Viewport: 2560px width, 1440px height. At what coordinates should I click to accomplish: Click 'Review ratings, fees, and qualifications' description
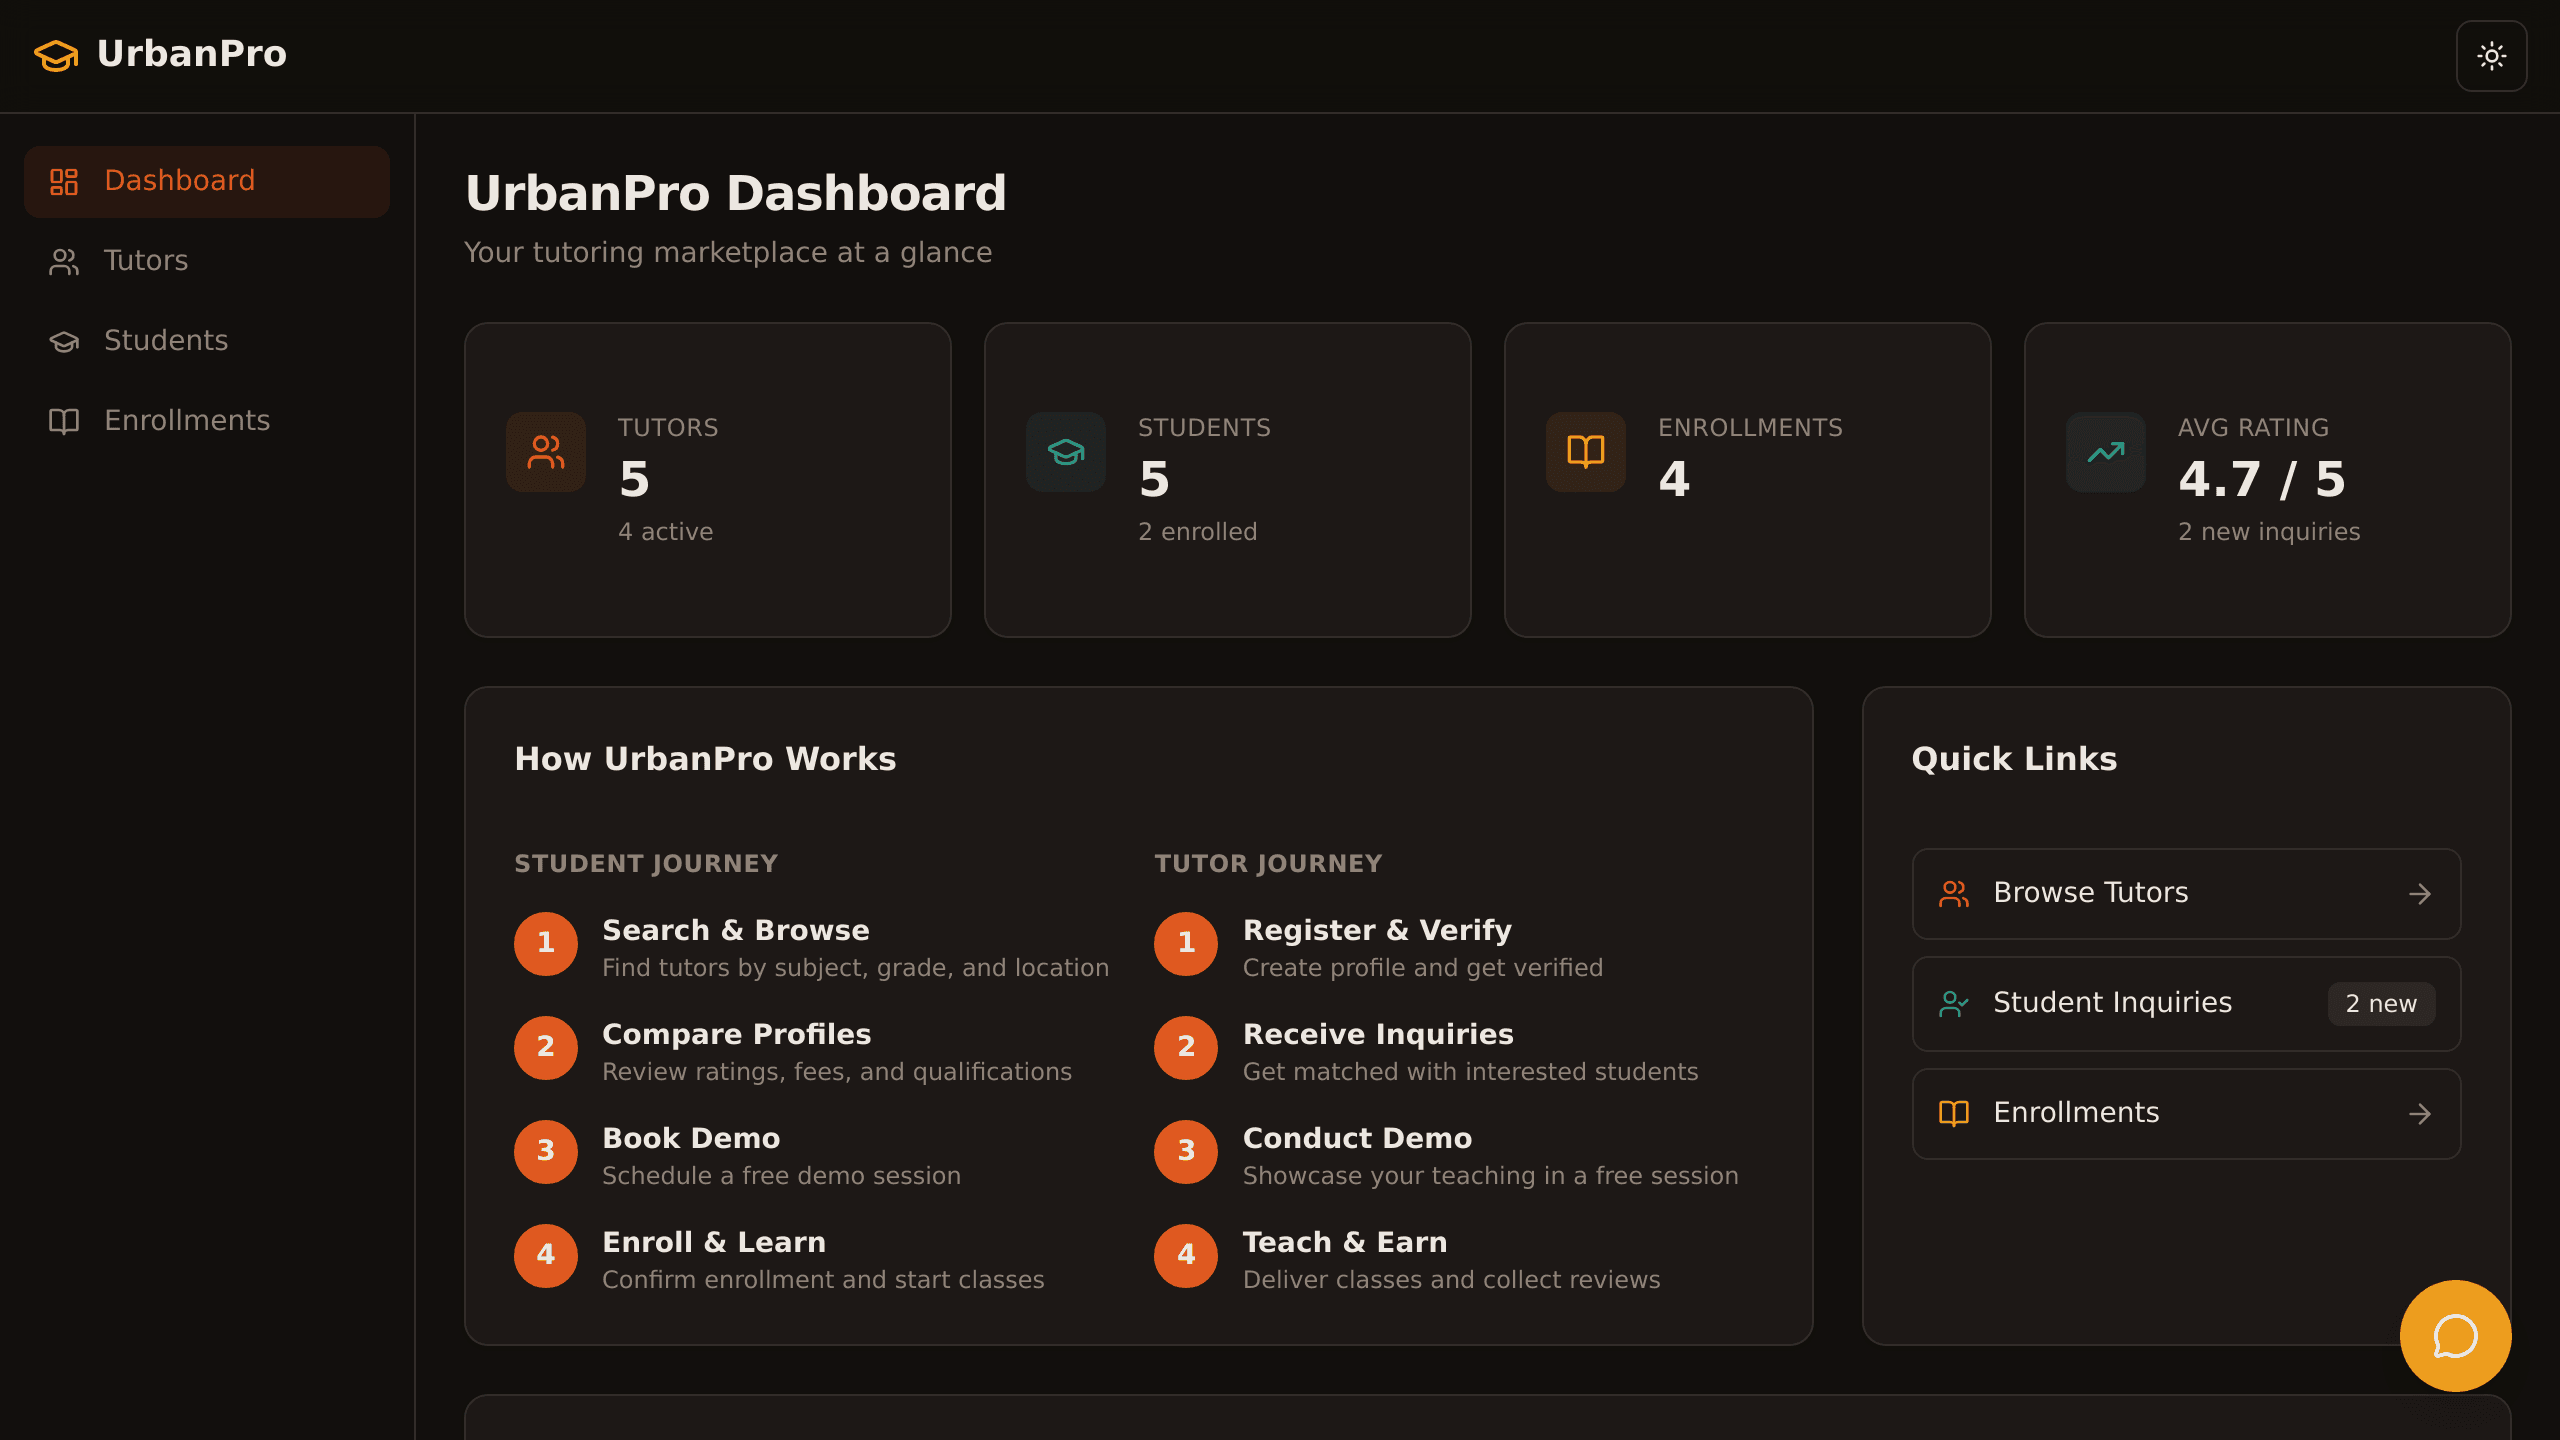(x=837, y=1072)
